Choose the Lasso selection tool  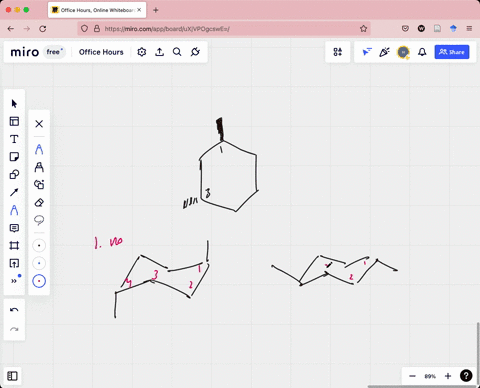(x=39, y=220)
